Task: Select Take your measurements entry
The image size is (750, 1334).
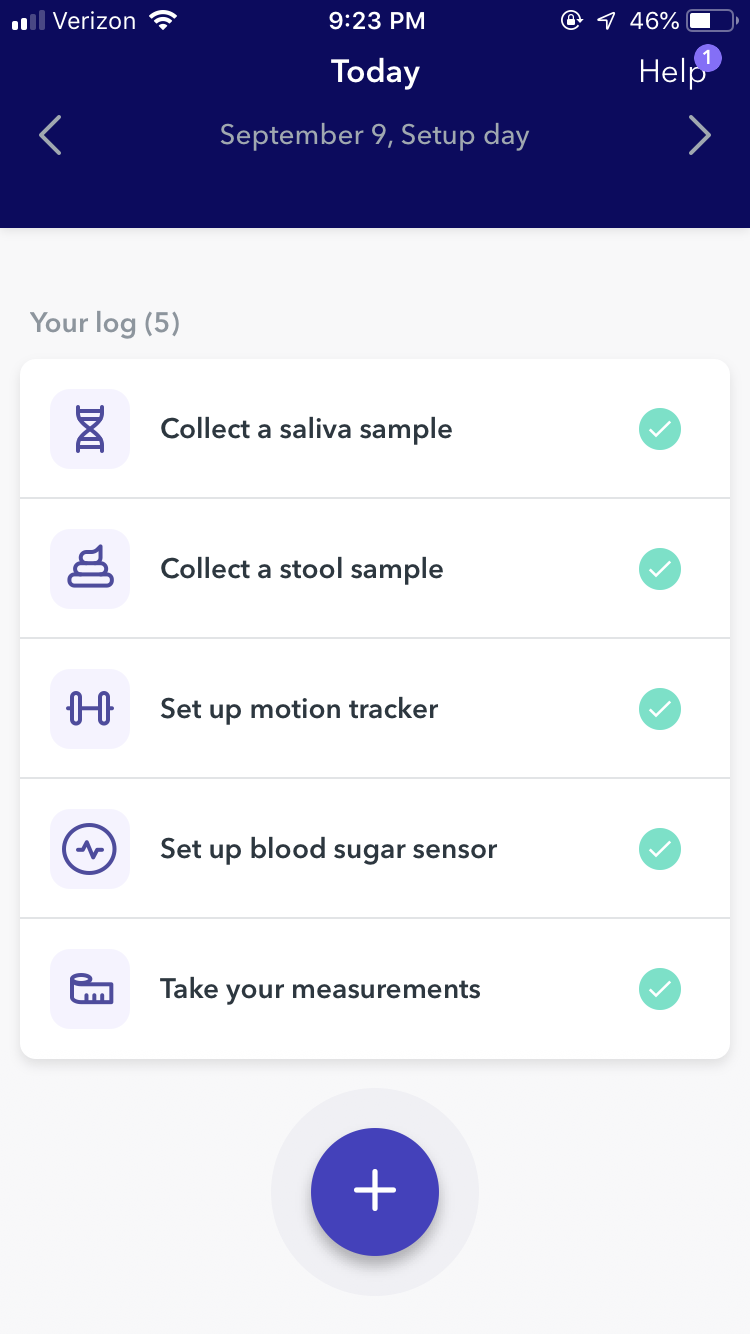Action: pyautogui.click(x=320, y=989)
